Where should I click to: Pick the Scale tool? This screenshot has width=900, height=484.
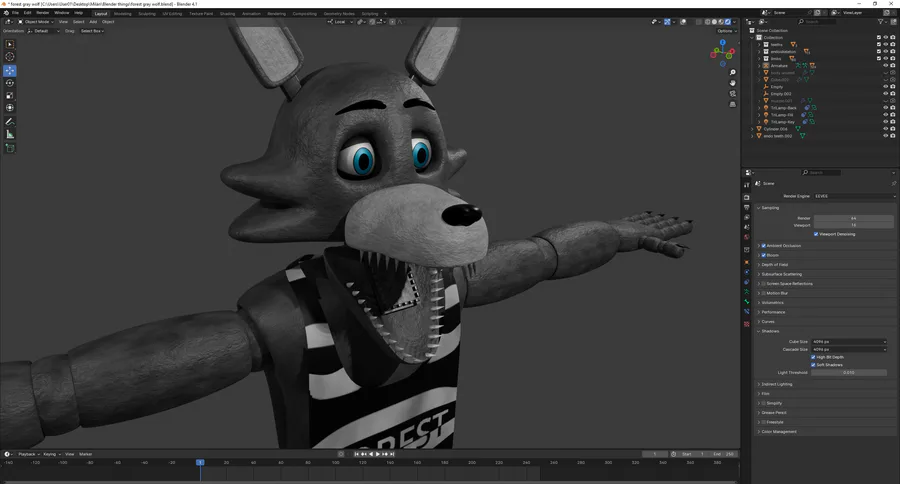click(10, 95)
